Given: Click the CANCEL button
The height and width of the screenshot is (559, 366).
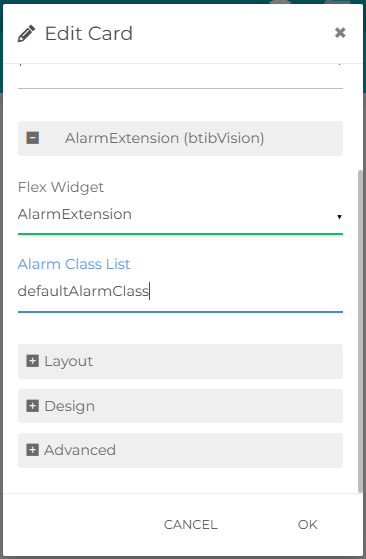Looking at the screenshot, I should coord(190,524).
